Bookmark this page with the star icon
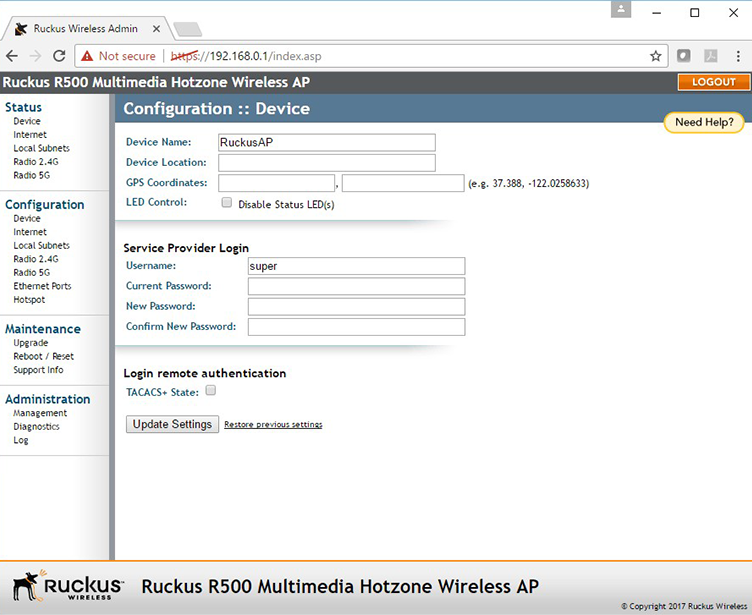 [656, 57]
